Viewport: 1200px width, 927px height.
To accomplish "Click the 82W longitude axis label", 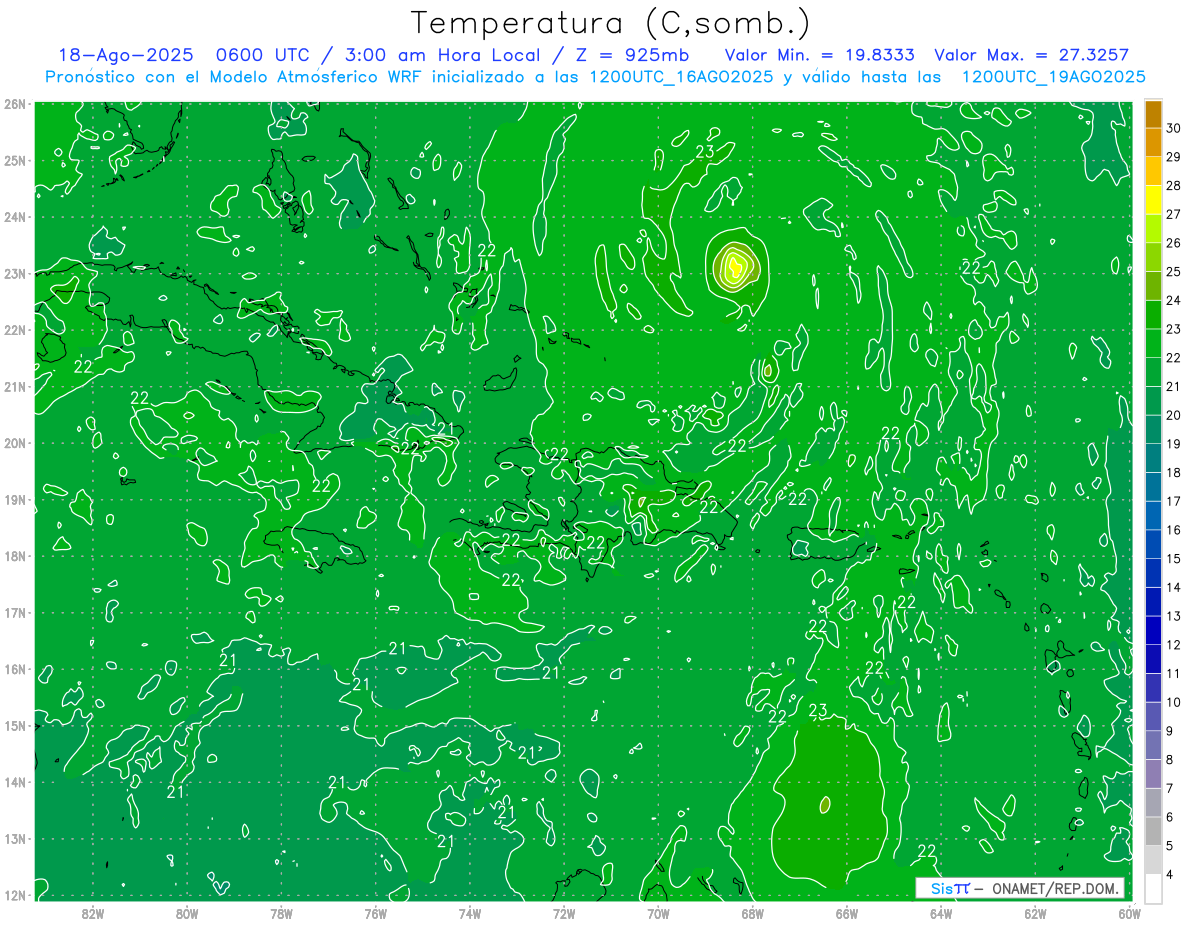I will click(x=92, y=912).
